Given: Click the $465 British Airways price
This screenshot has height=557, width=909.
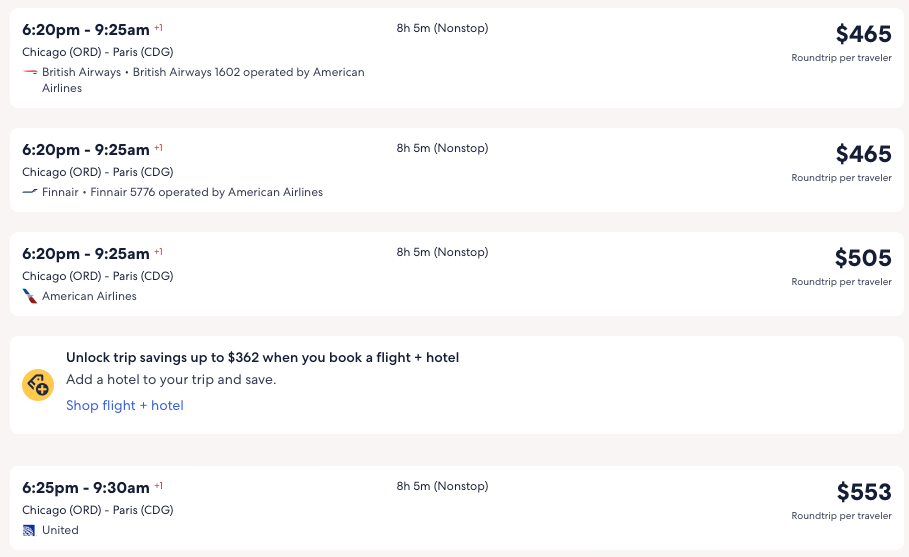Looking at the screenshot, I should tap(863, 35).
